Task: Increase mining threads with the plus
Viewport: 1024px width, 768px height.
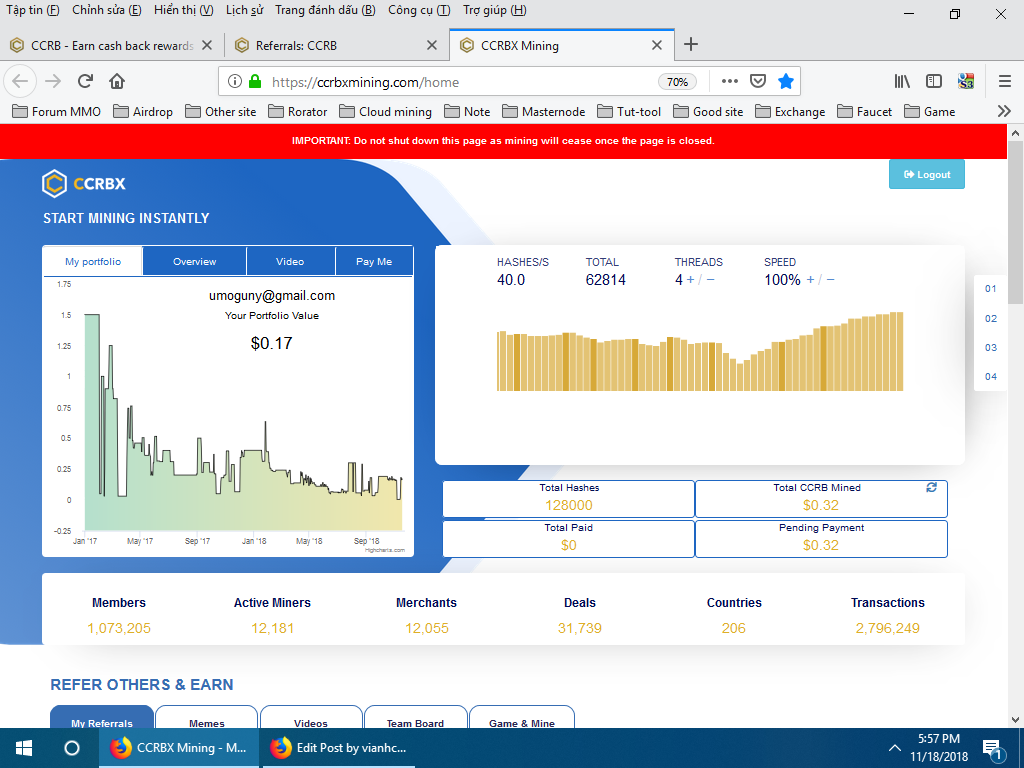Action: pos(691,280)
